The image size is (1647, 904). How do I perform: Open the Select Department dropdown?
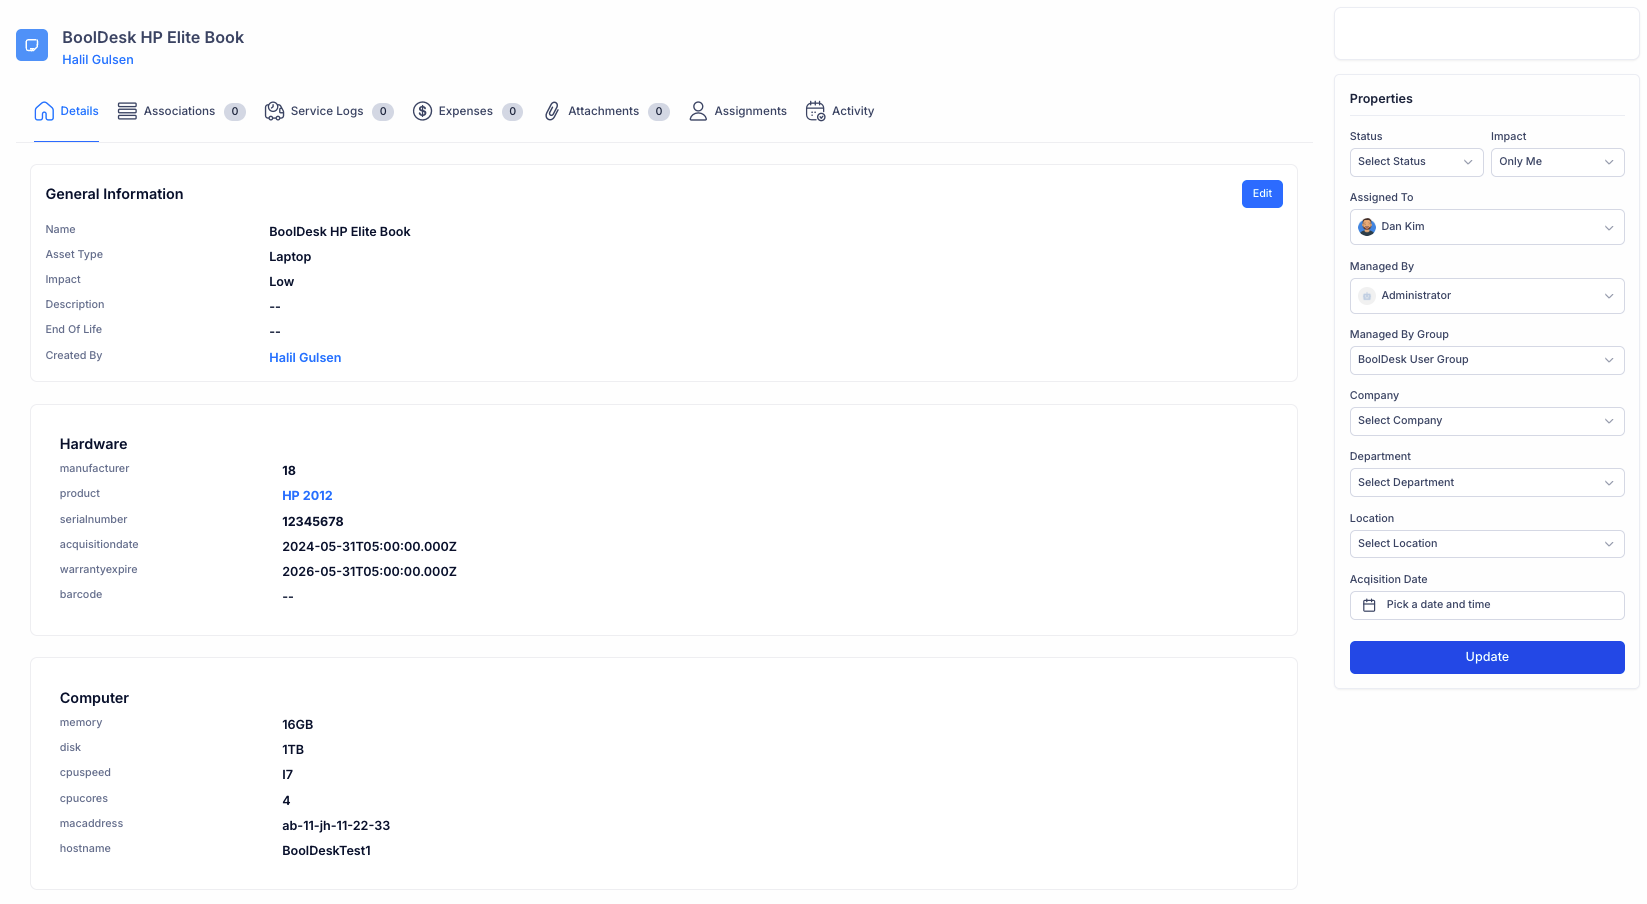point(1487,483)
